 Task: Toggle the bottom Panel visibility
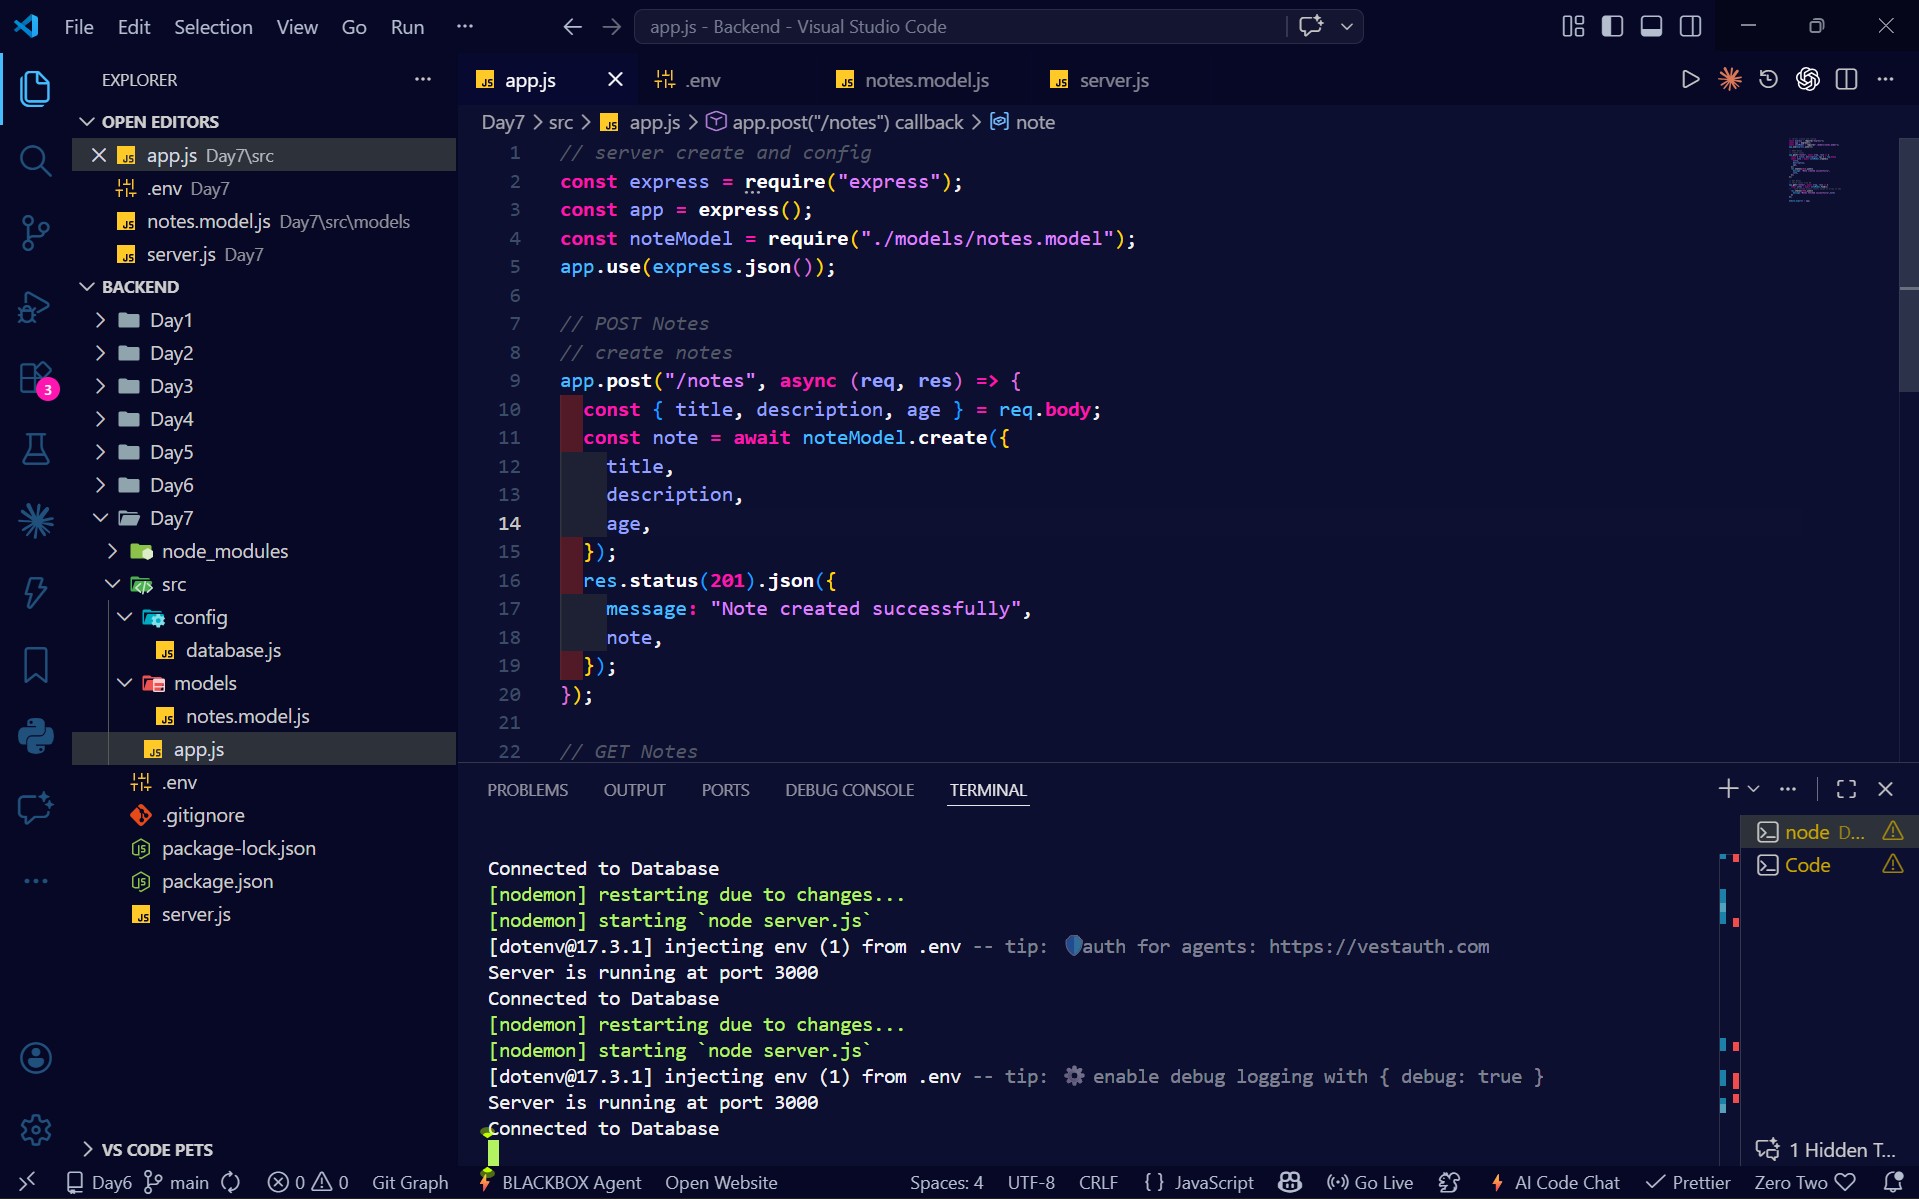[x=1651, y=27]
